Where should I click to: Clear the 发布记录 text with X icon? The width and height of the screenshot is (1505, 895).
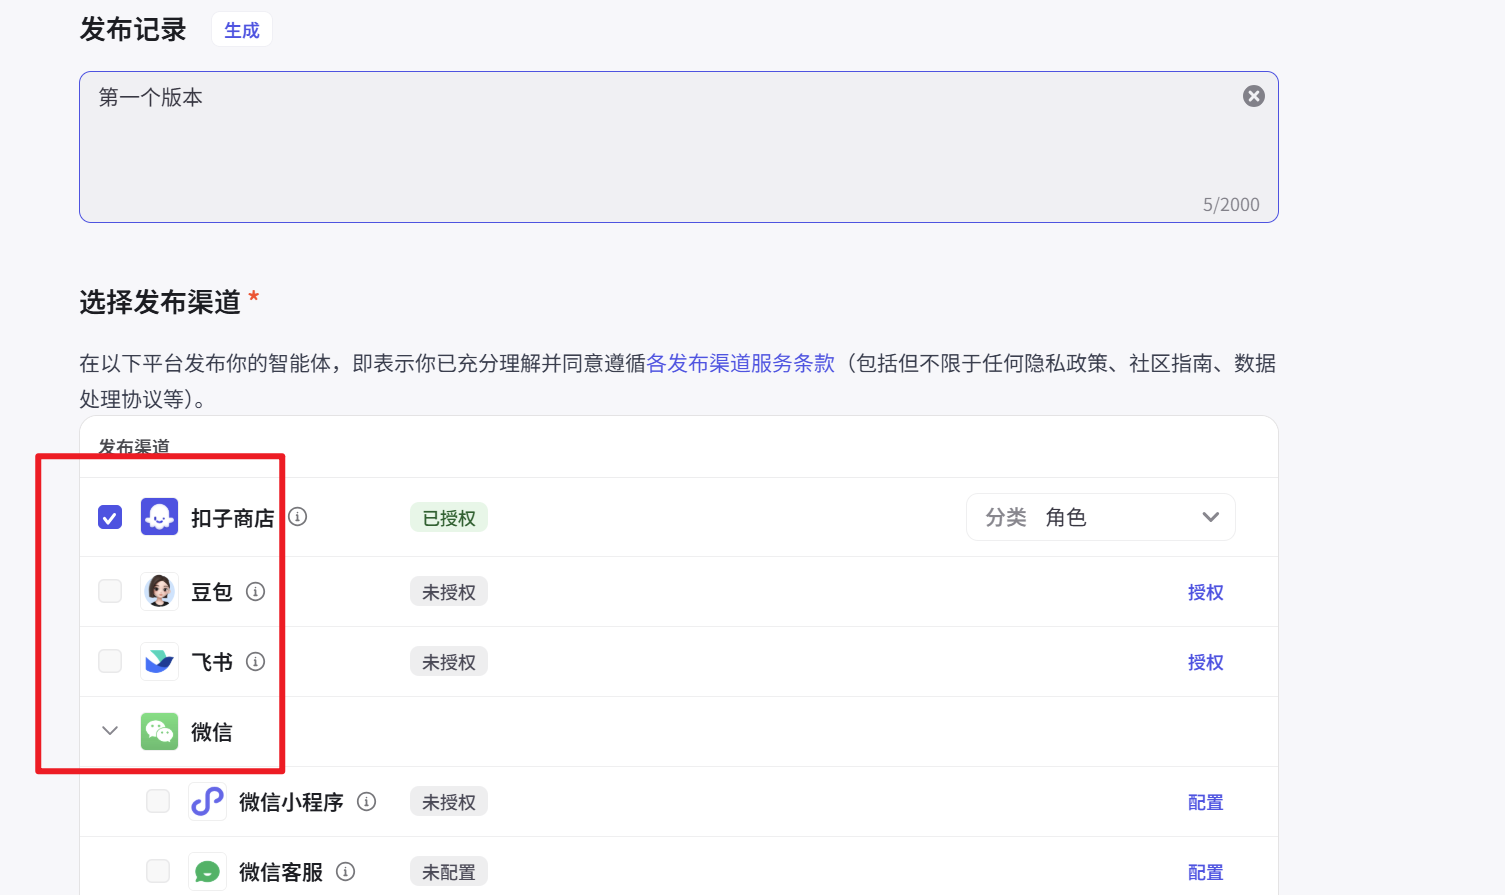(1253, 96)
